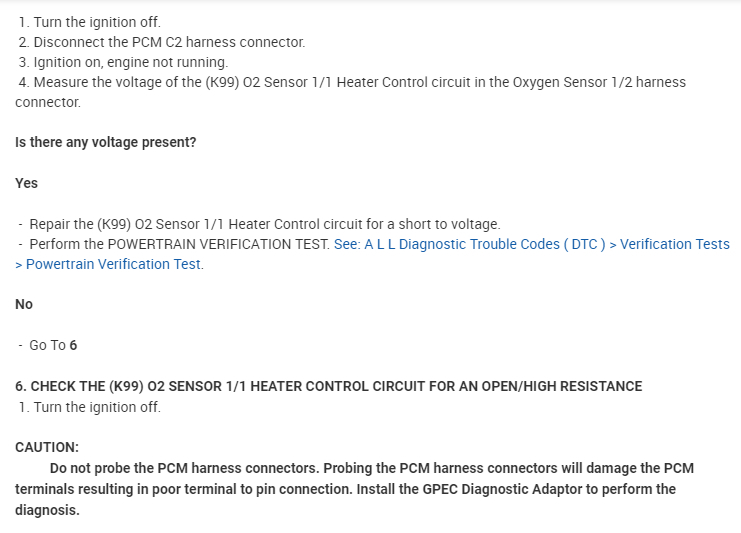Click 'Ignition on, engine not running' step

tap(130, 62)
